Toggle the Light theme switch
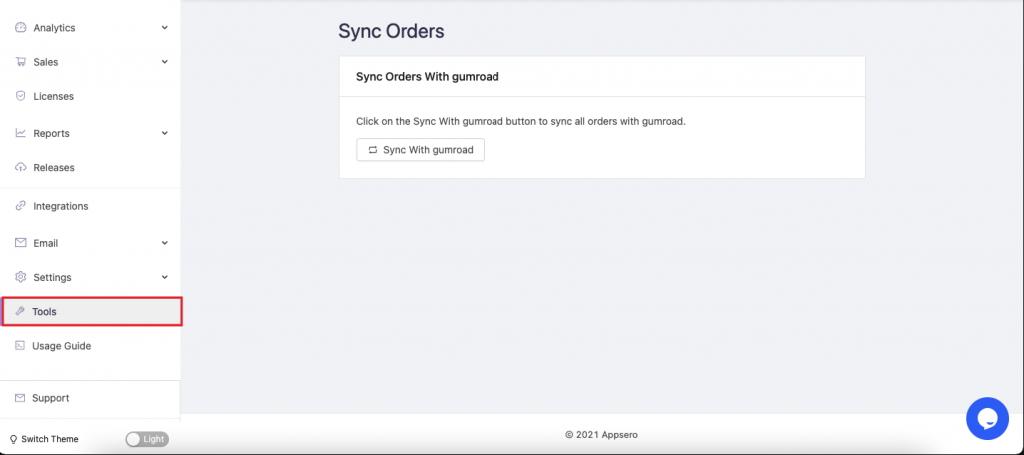 point(147,439)
